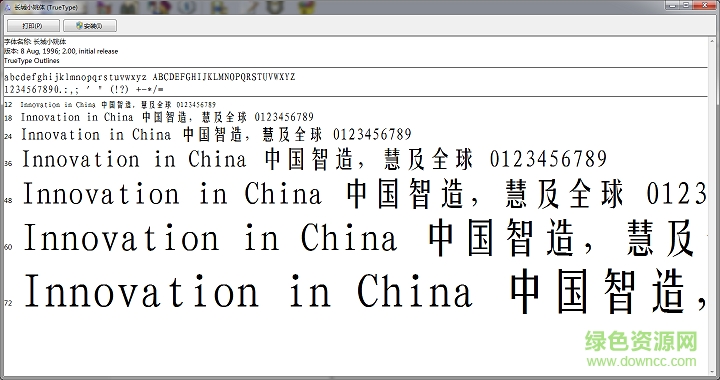Click the size label '72'
This screenshot has height=380, width=720.
pos(8,303)
